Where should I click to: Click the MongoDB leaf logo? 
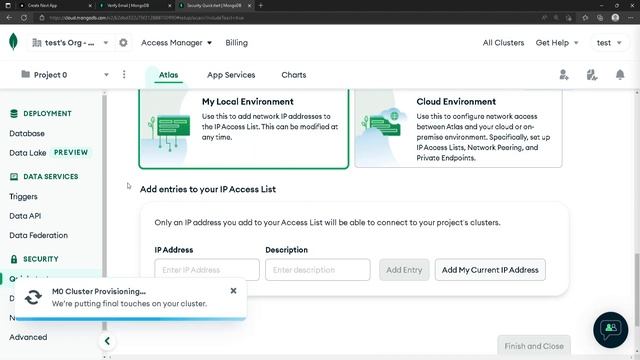pos(13,42)
